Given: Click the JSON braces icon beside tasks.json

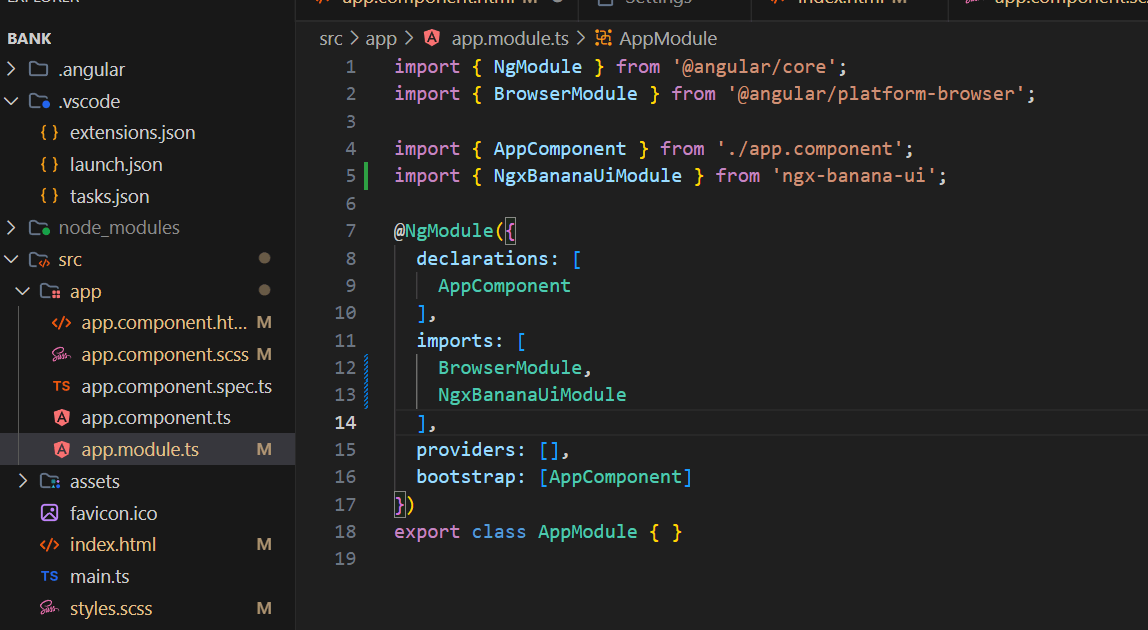Looking at the screenshot, I should pyautogui.click(x=50, y=196).
